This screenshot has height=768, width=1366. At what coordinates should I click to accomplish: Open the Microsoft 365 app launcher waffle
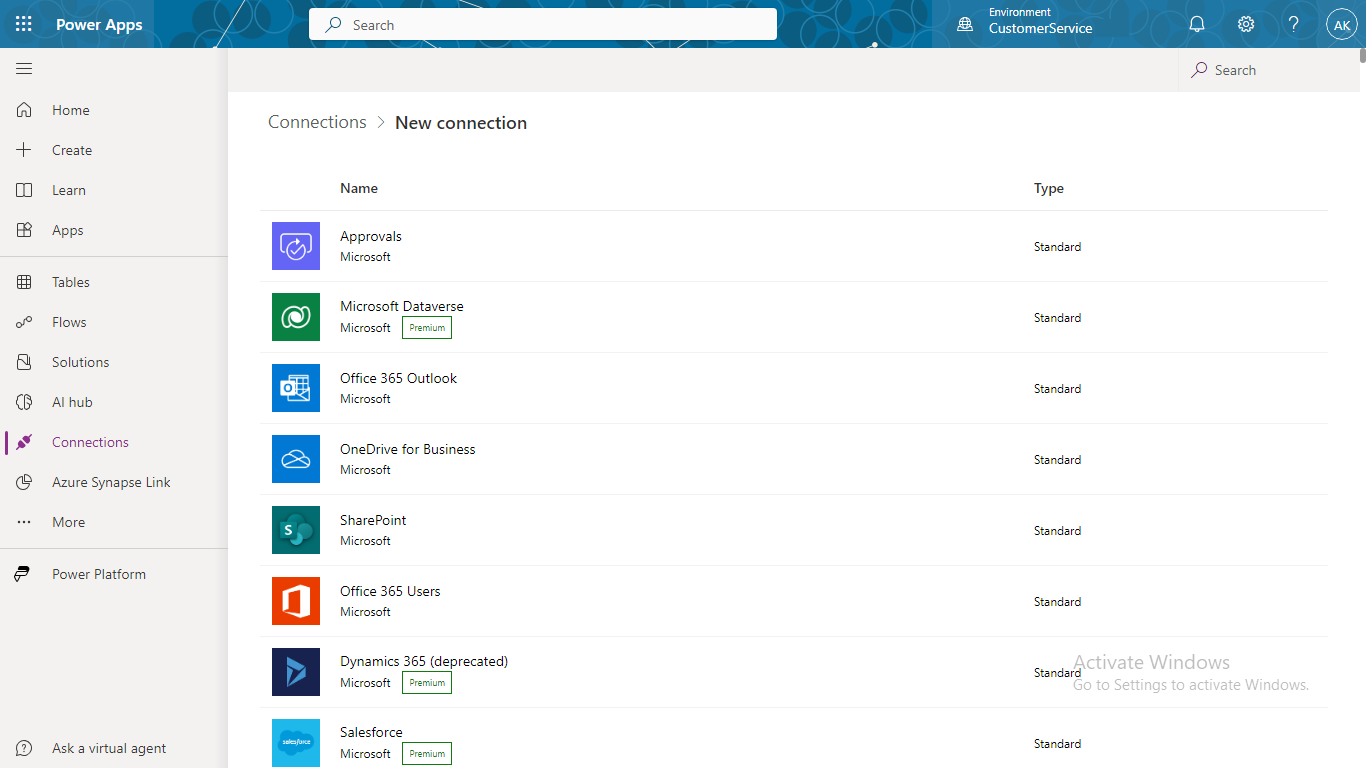click(24, 24)
